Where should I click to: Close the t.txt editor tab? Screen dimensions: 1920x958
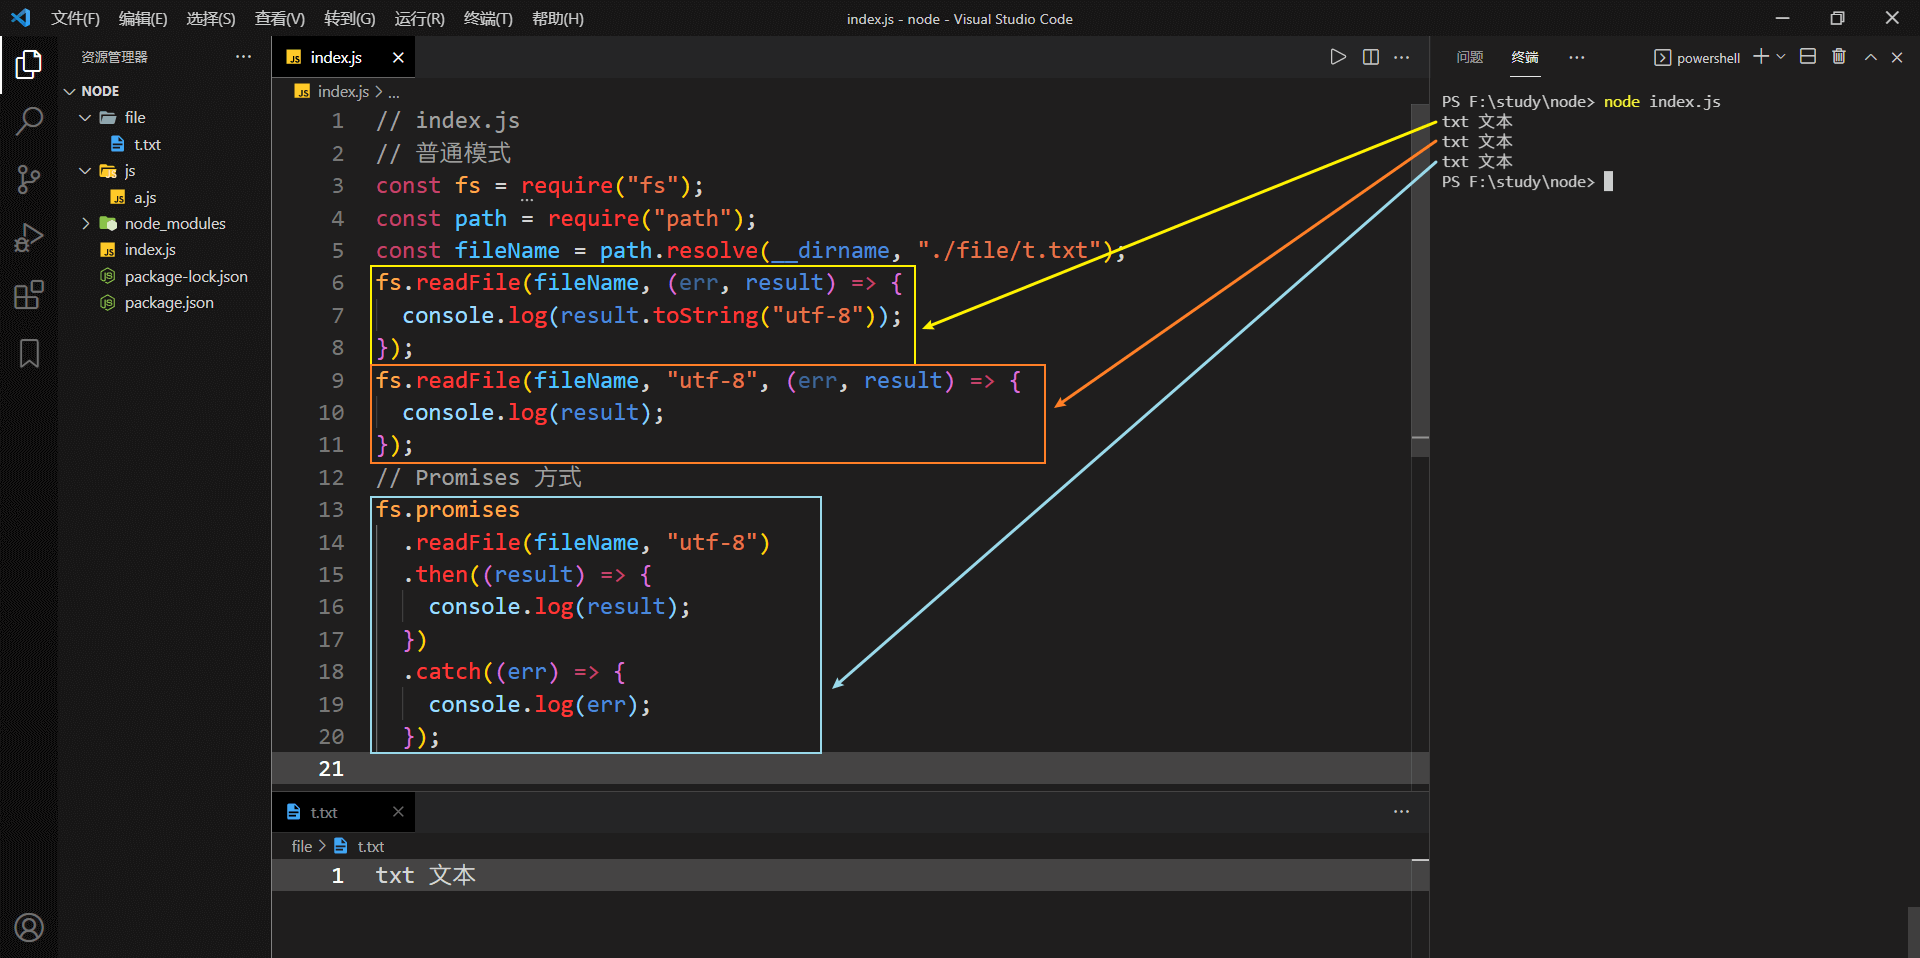tap(398, 812)
